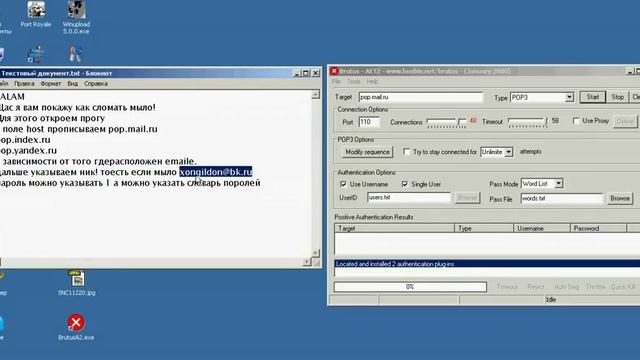Open Tools menu in Brutus
This screenshot has height=360, width=640.
coord(353,82)
